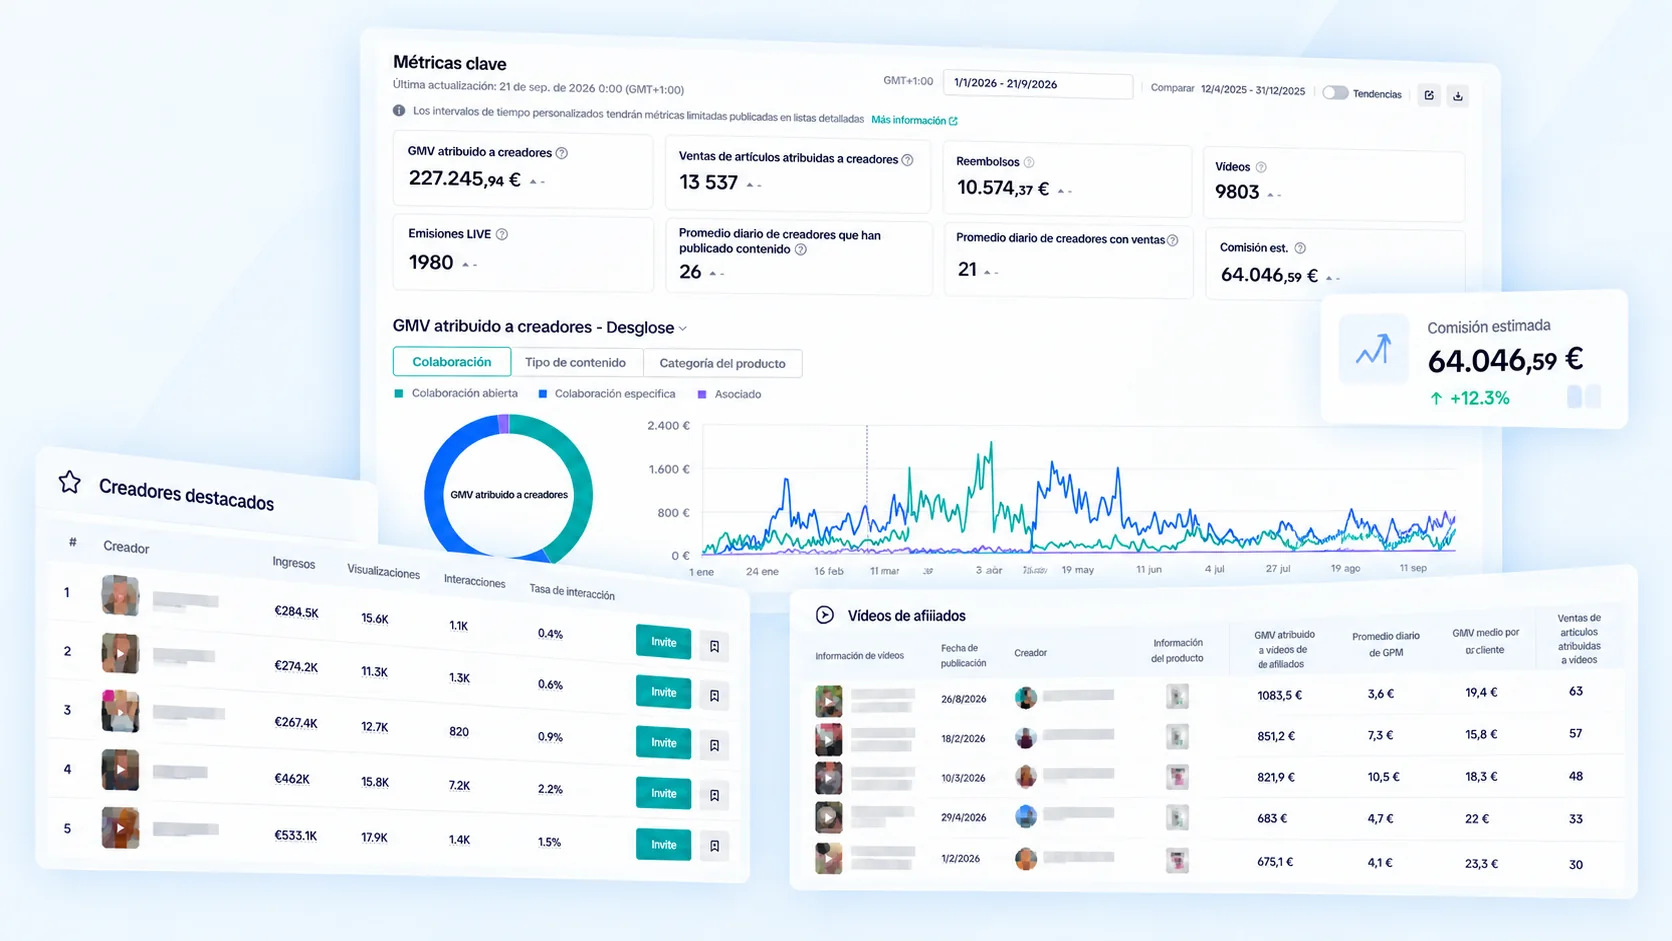Viewport: 1672px width, 941px height.
Task: Click the star icon beside Creadores destacados
Action: 70,482
